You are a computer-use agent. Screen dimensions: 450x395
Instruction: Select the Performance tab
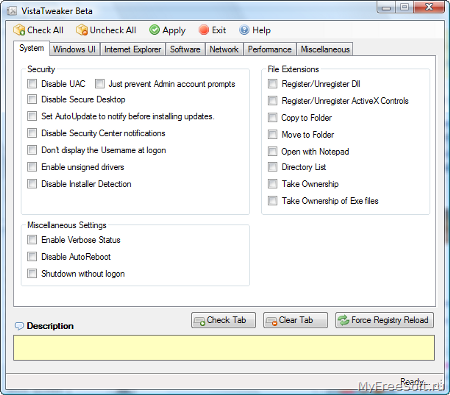point(270,49)
